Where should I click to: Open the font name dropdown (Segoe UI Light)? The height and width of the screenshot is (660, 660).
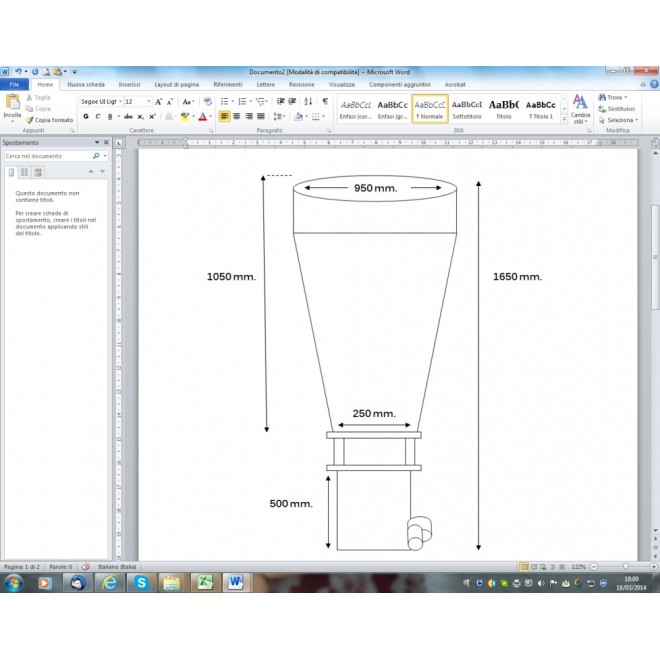pos(120,101)
